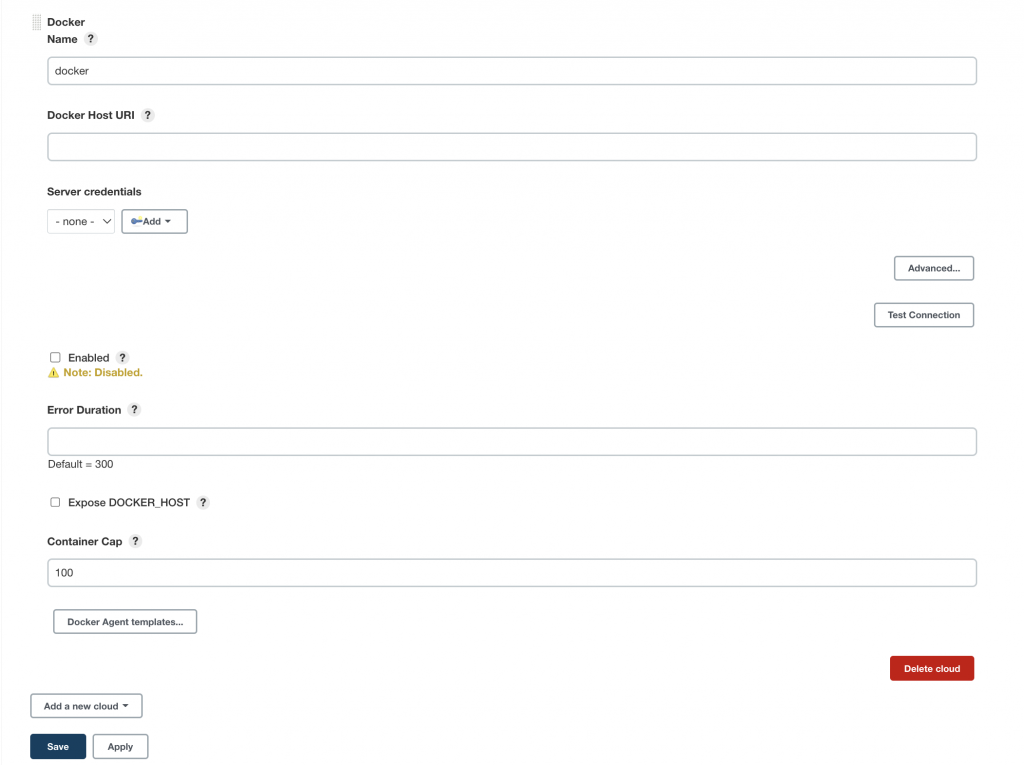Tick the Expose DOCKER_HOST checkbox
Image resolution: width=1024 pixels, height=765 pixels.
(x=55, y=502)
